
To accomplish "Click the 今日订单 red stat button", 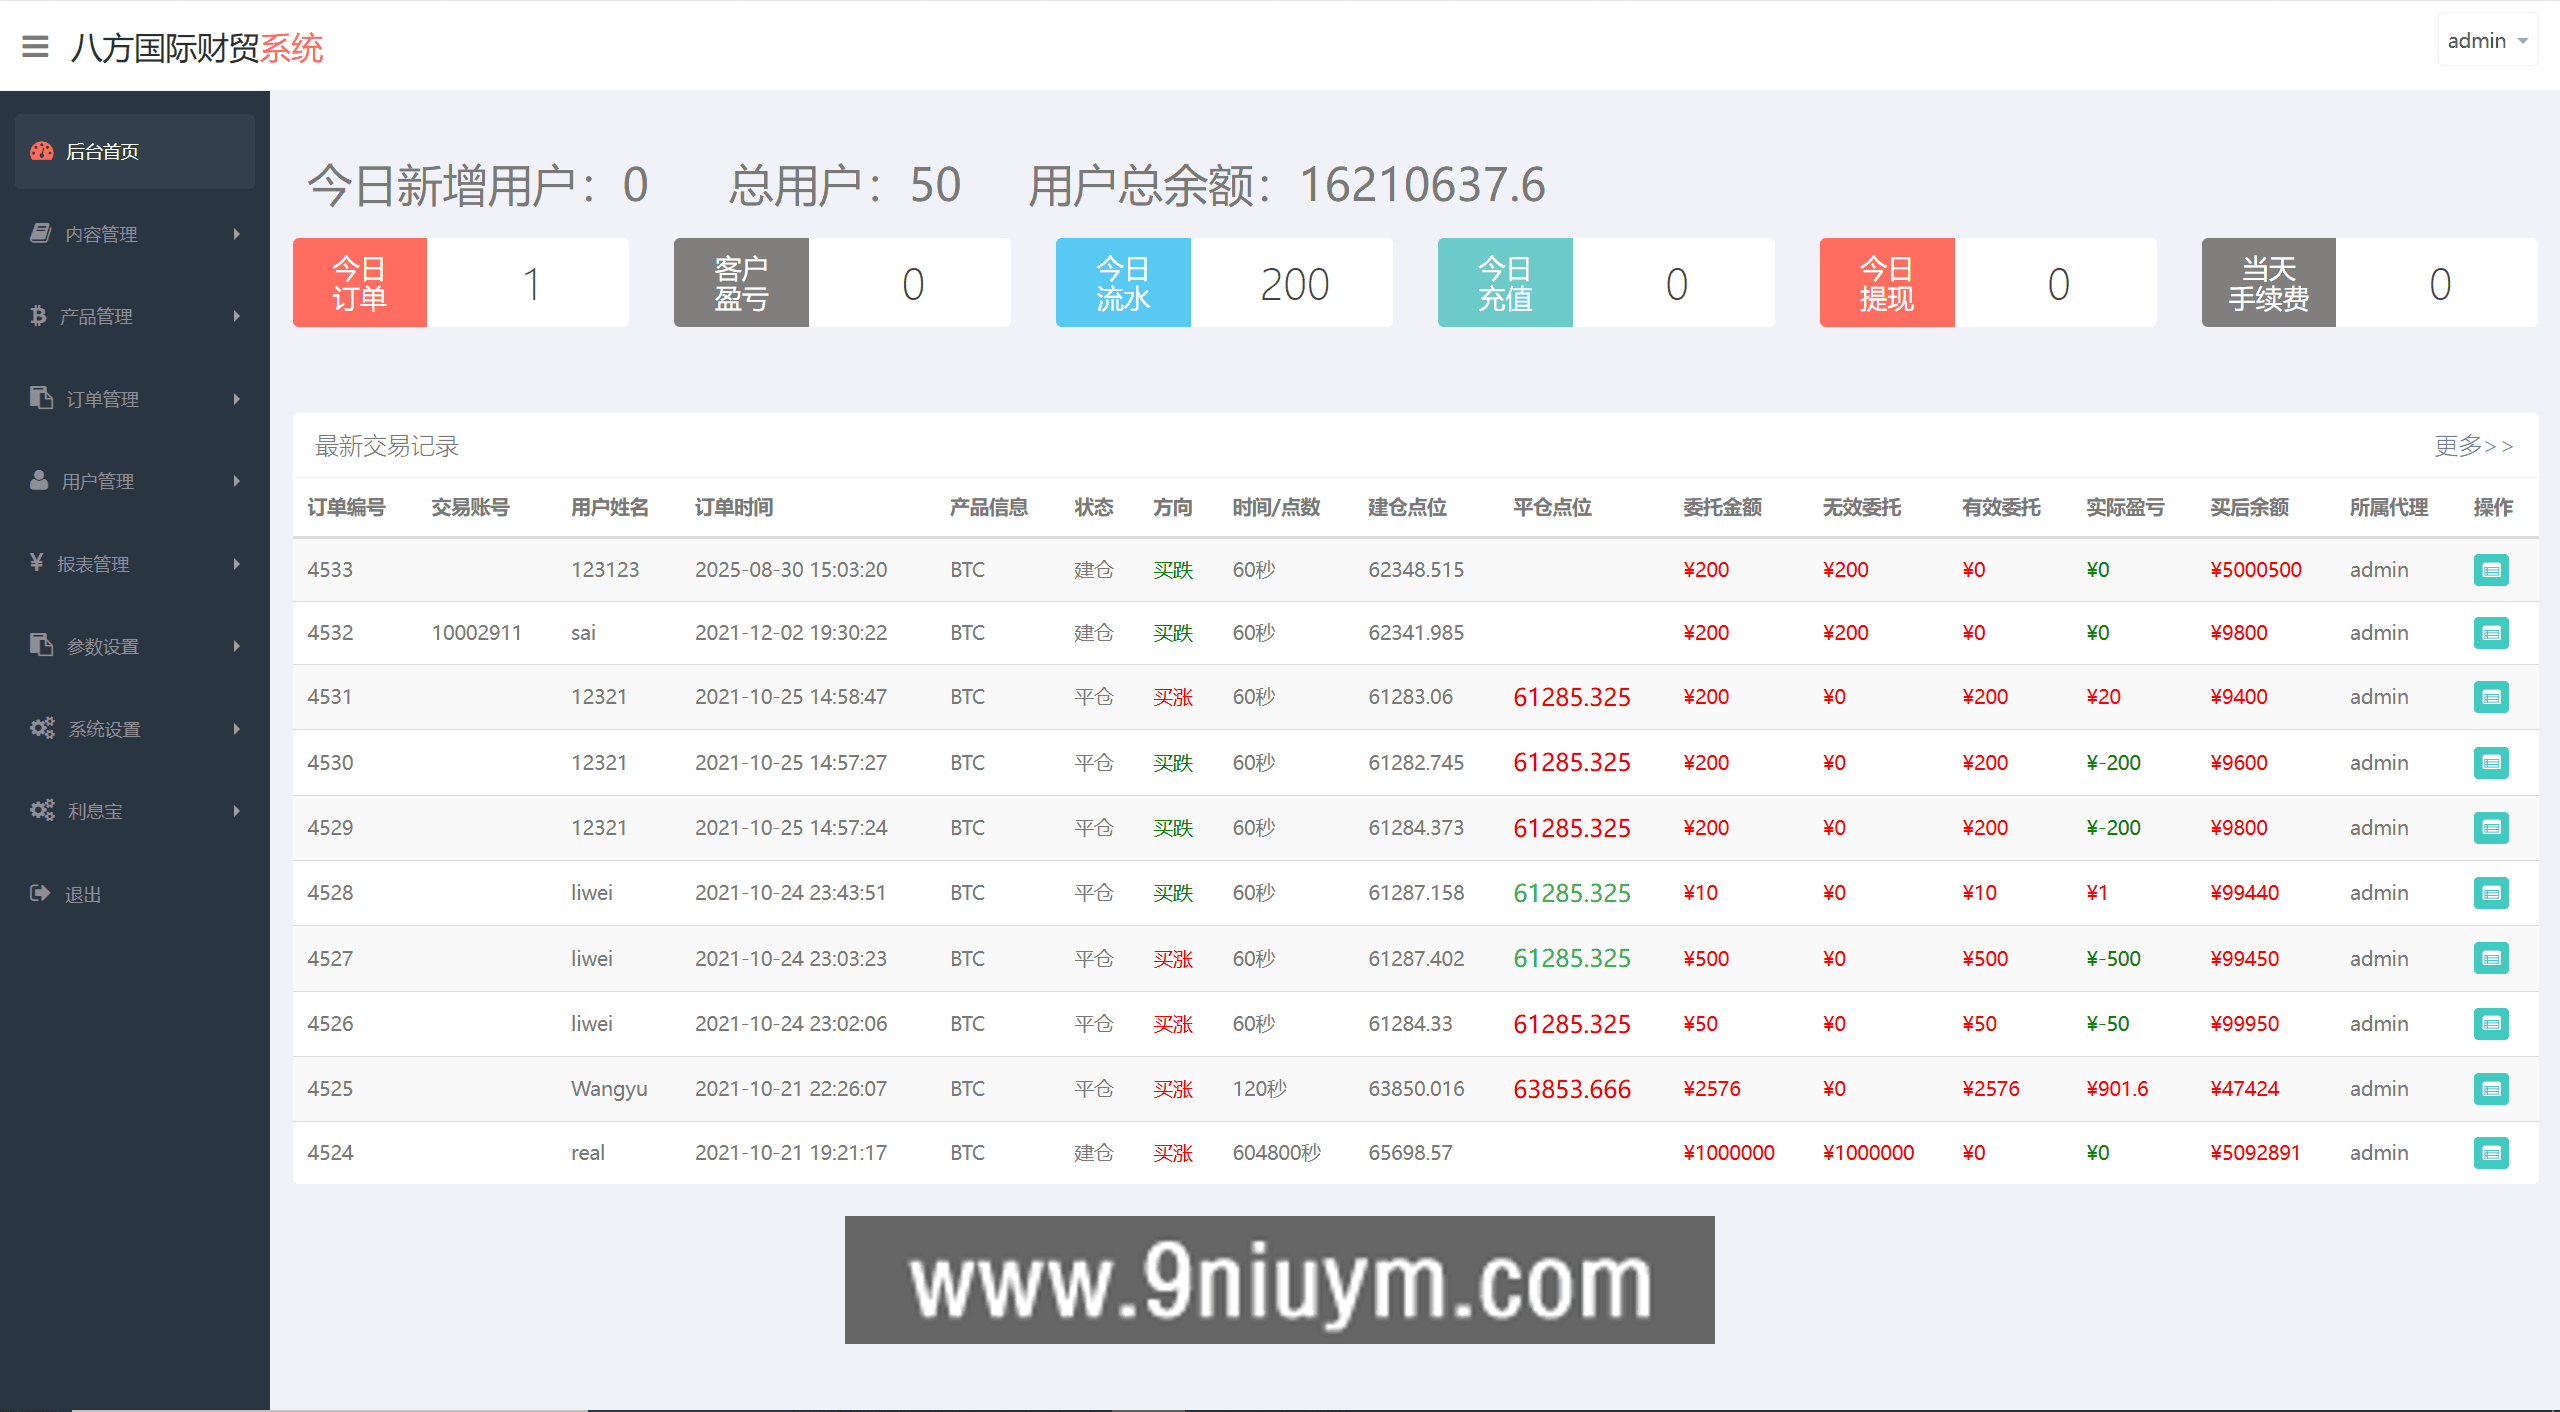I will [x=359, y=282].
